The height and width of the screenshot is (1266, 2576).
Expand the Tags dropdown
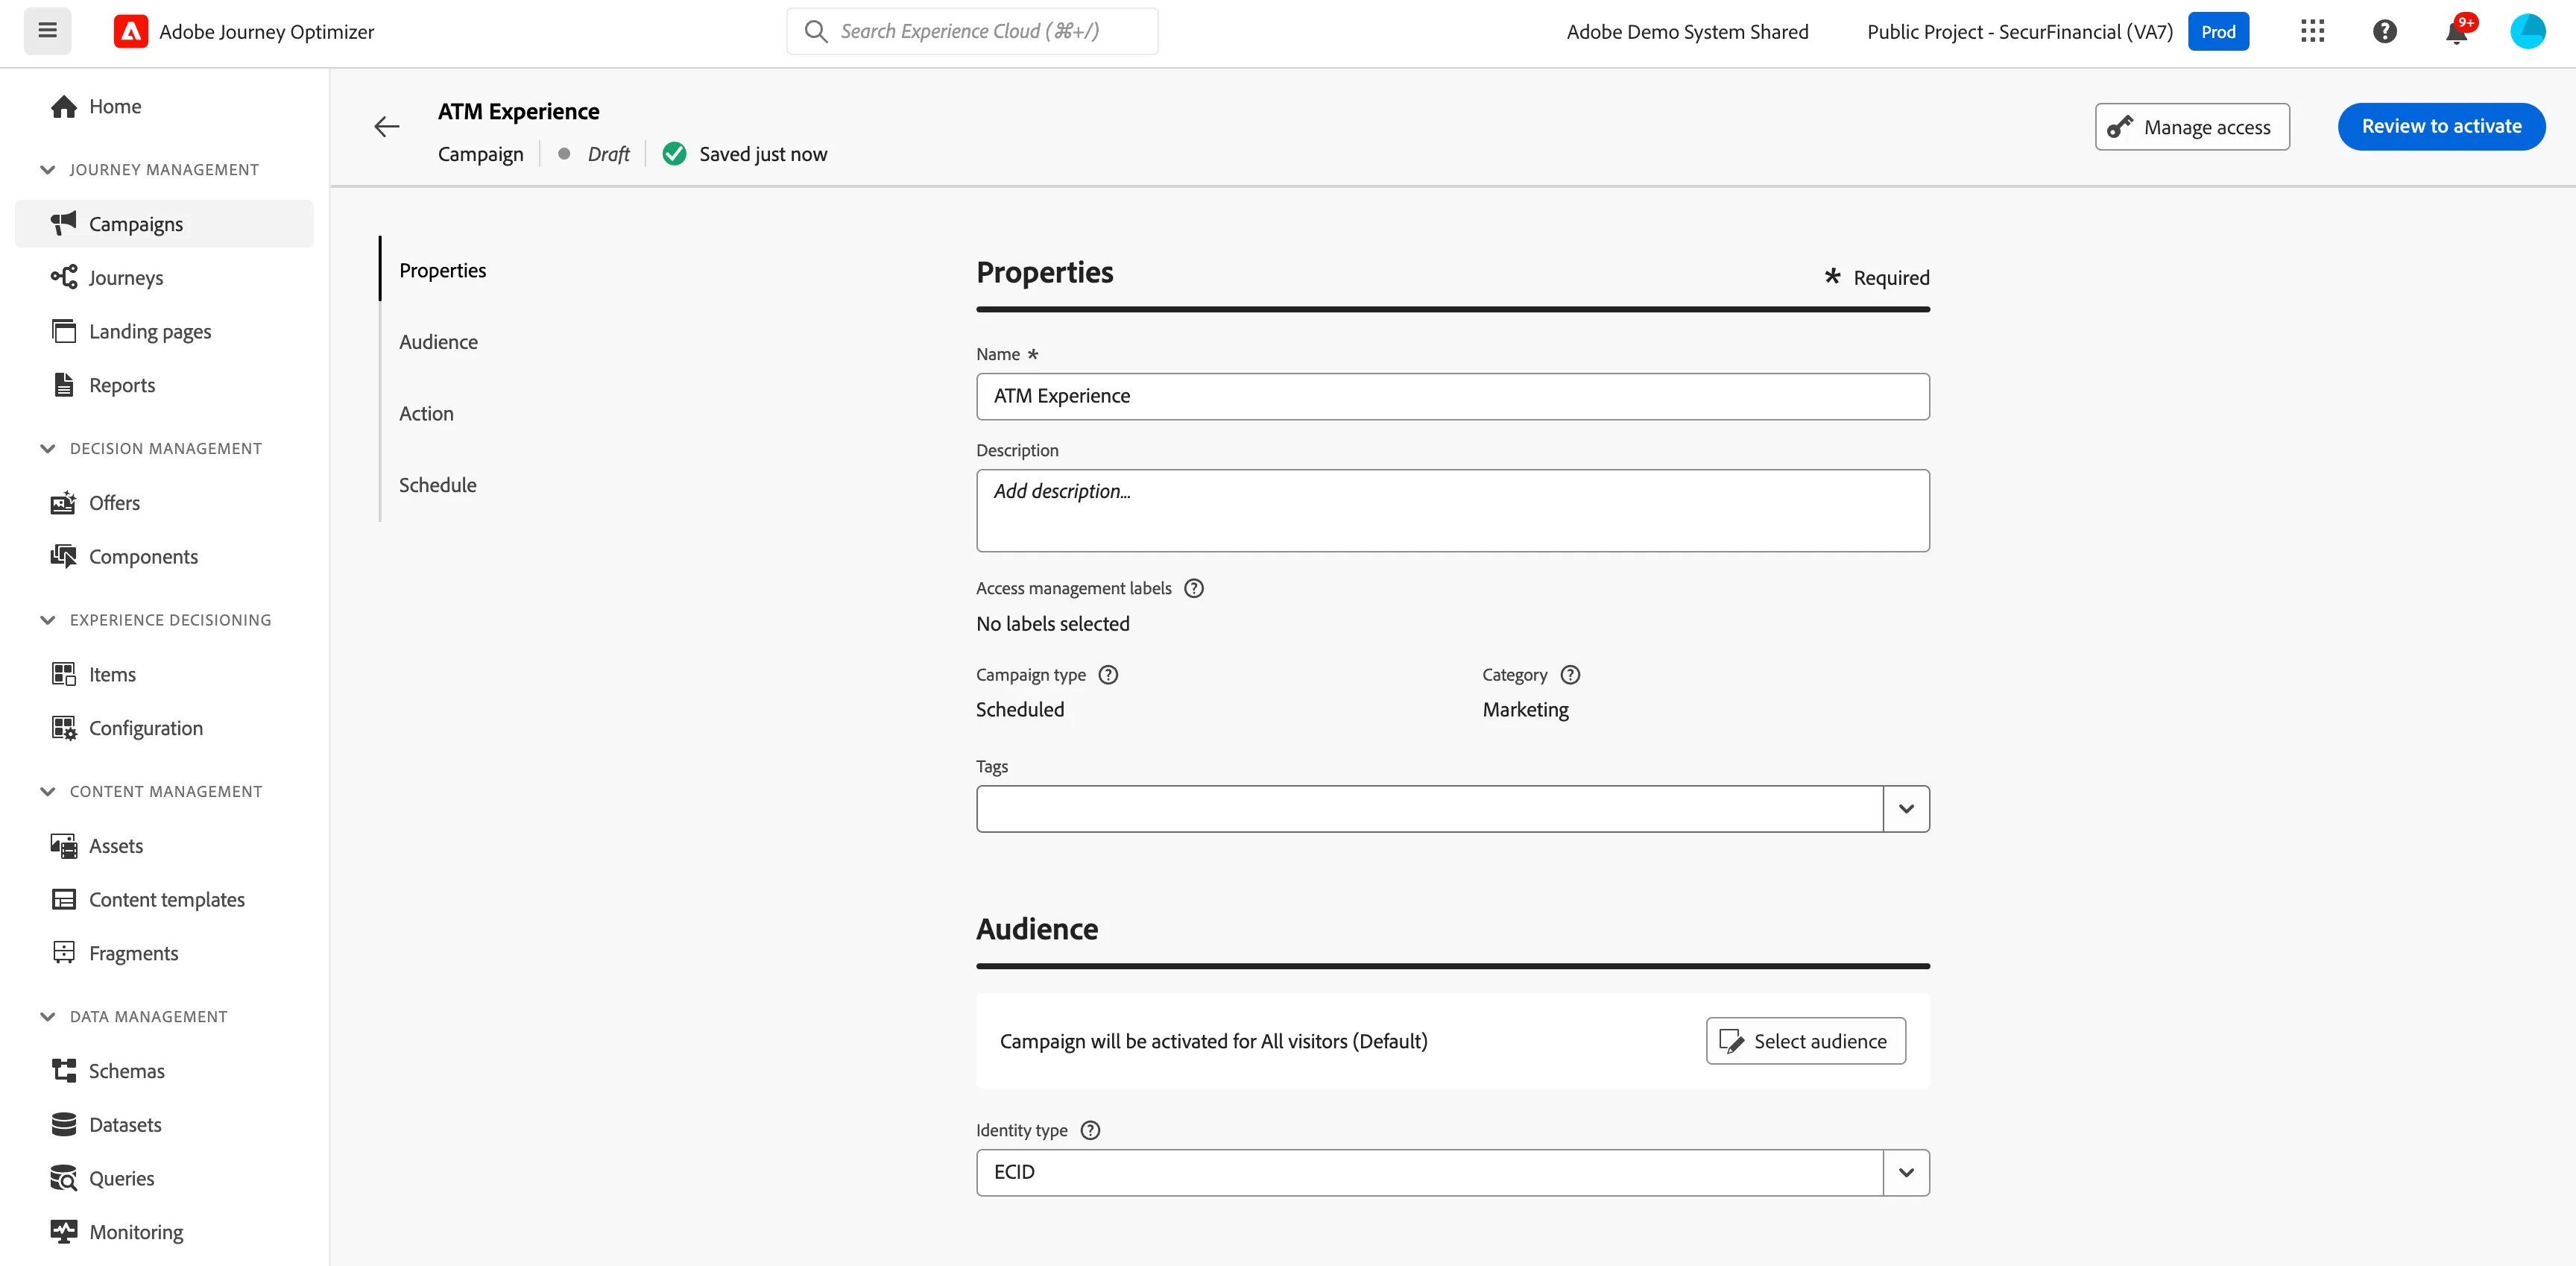1906,809
